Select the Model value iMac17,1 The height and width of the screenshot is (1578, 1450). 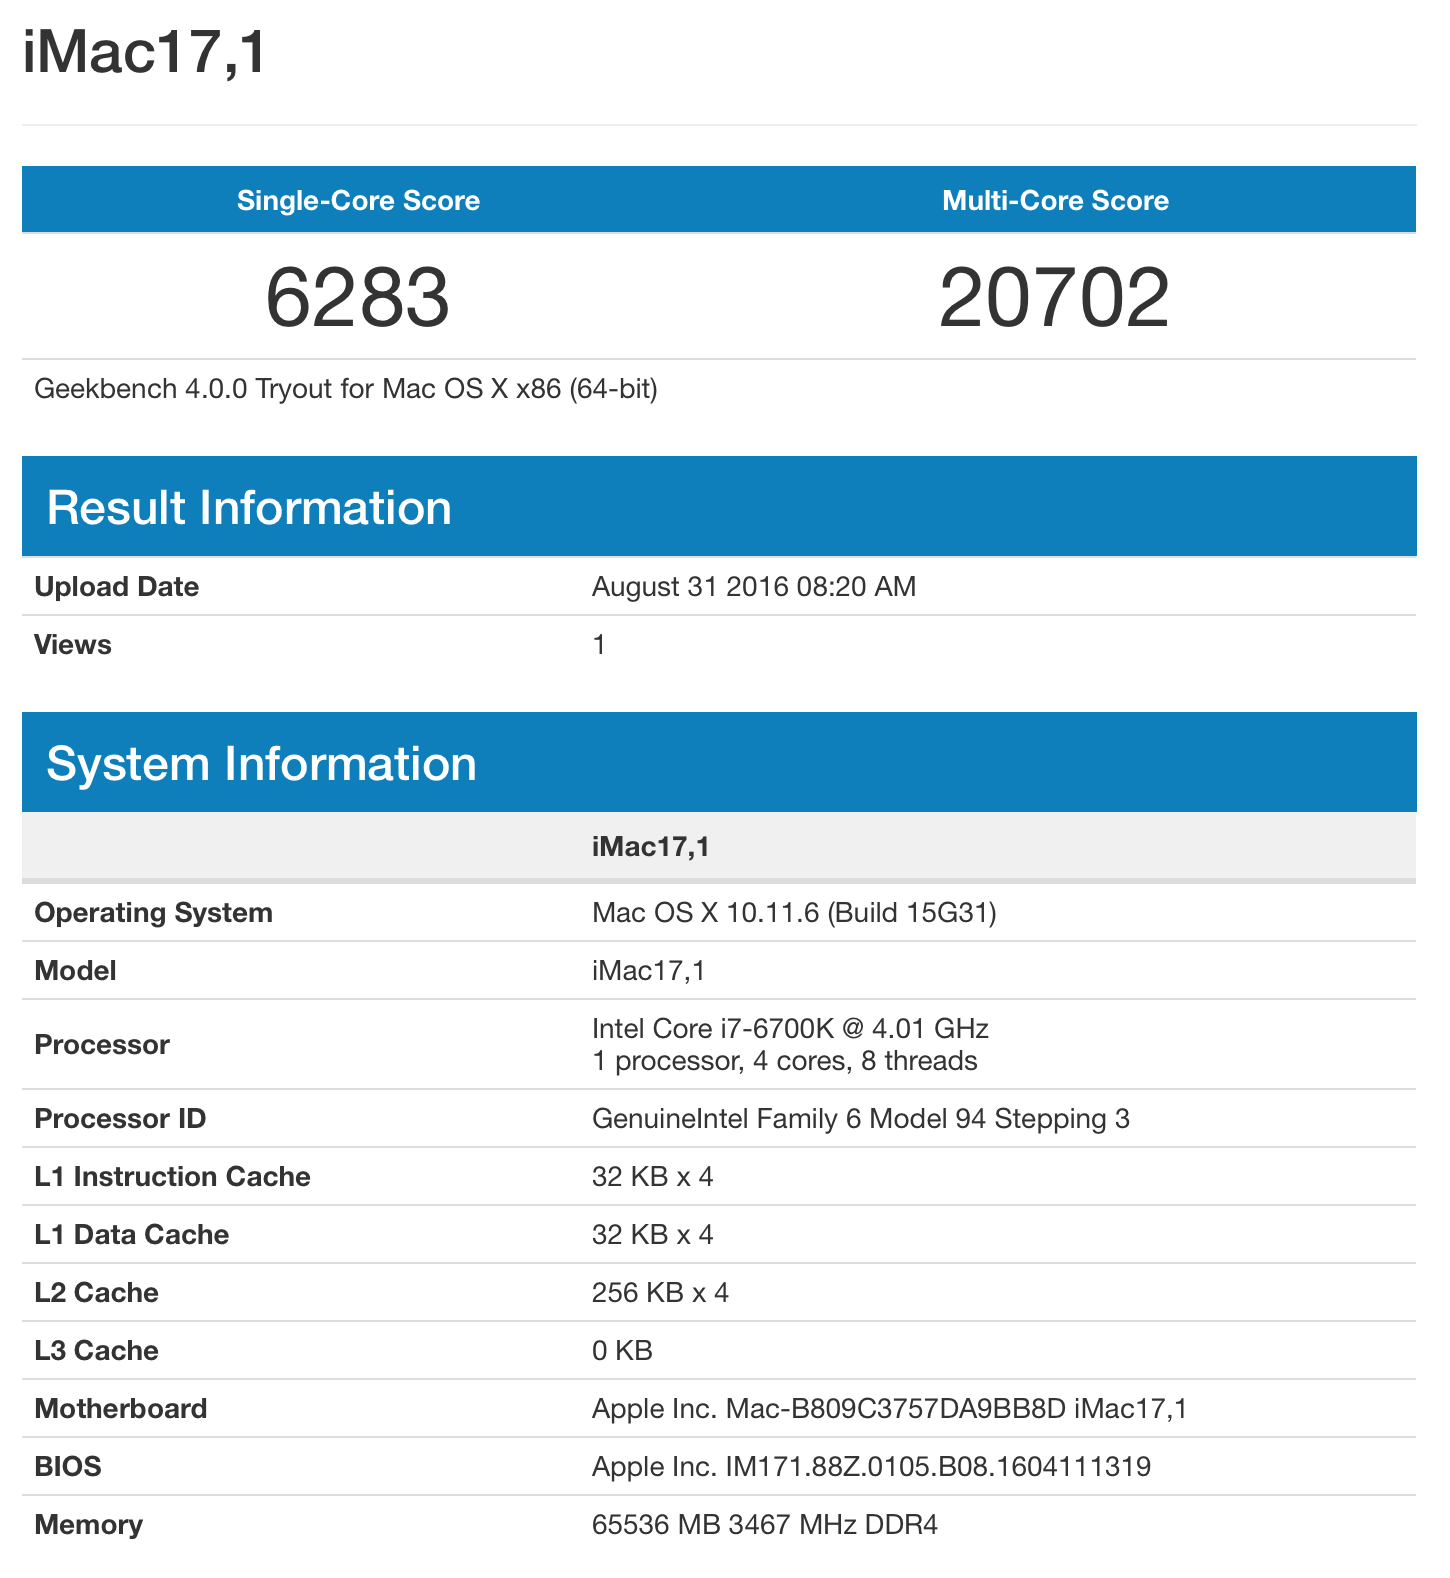pos(649,970)
